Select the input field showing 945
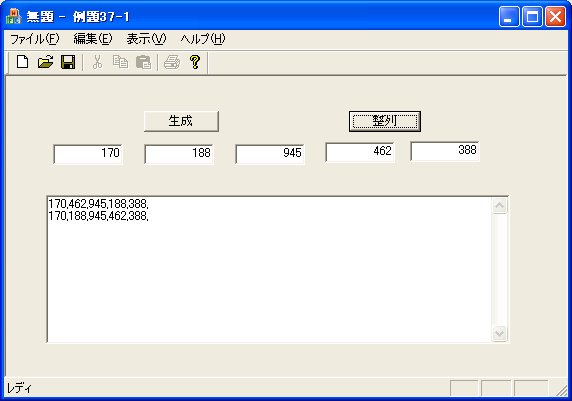 tap(270, 154)
